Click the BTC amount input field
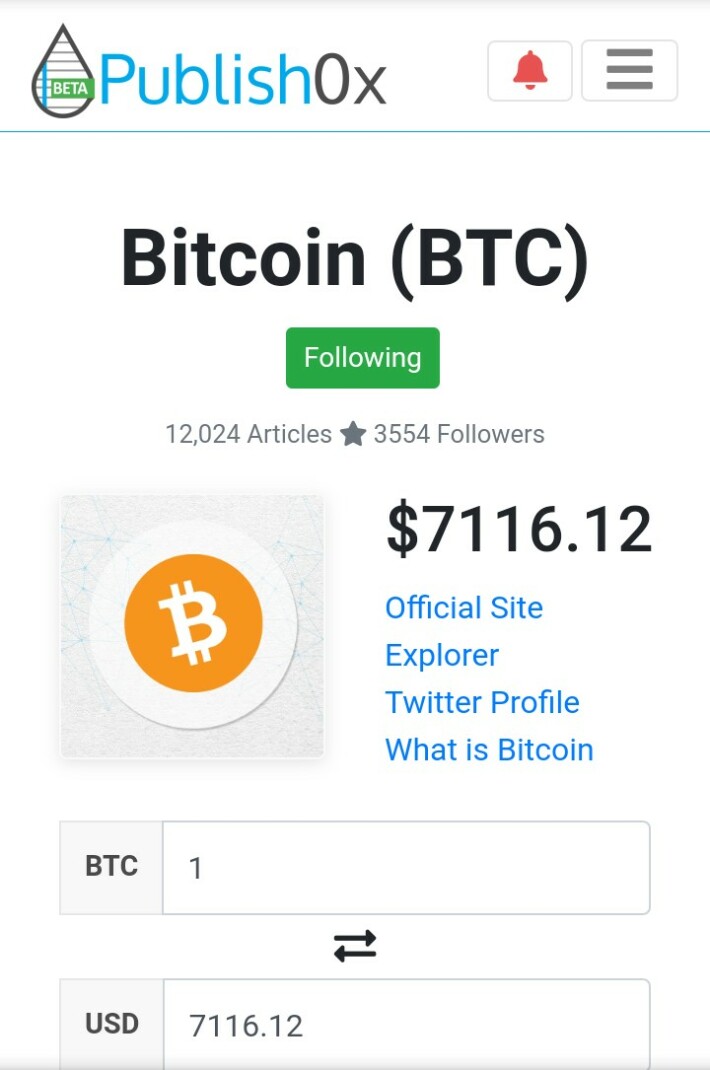This screenshot has height=1070, width=710. [406, 867]
